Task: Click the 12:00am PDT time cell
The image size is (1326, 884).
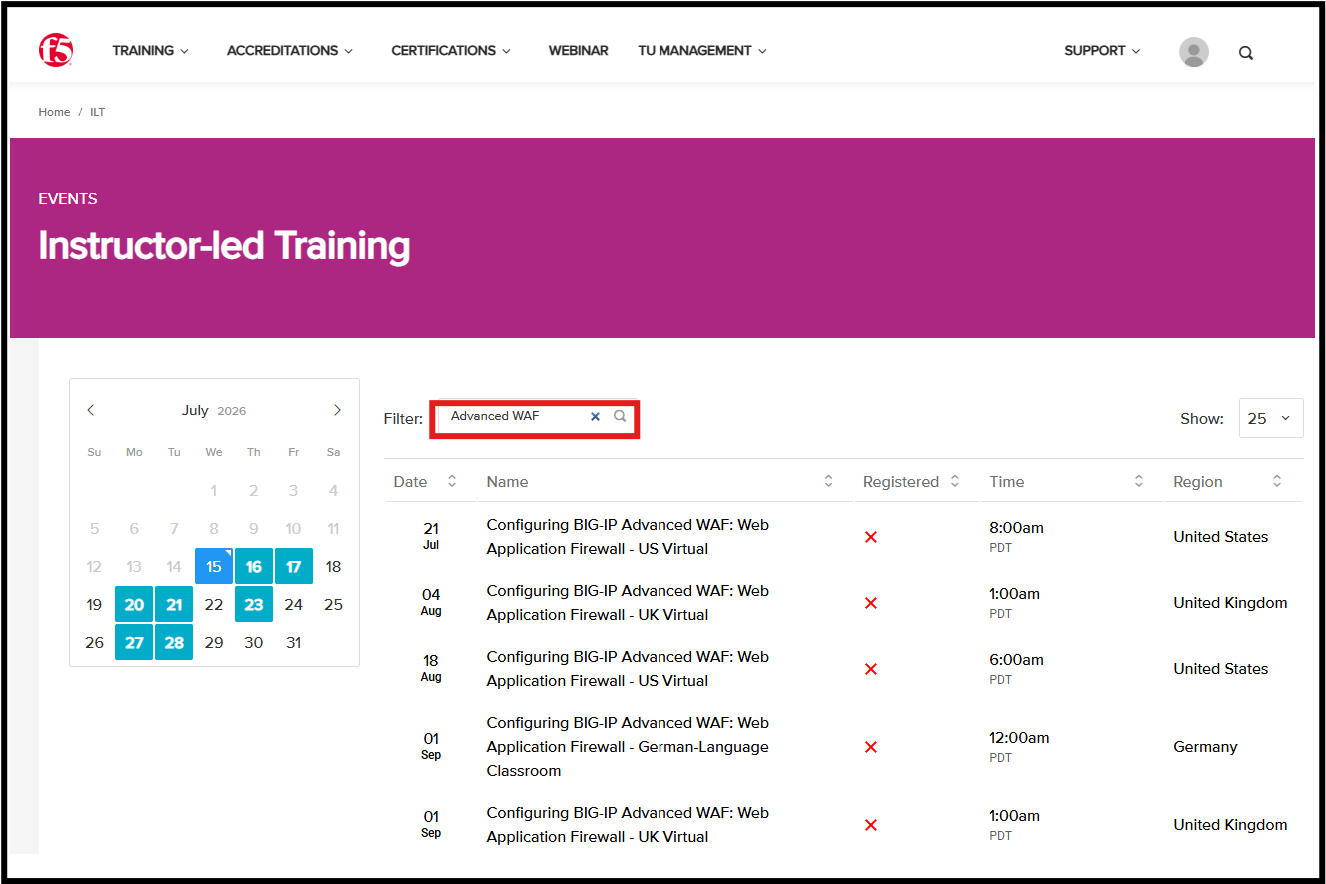Action: (x=1019, y=746)
